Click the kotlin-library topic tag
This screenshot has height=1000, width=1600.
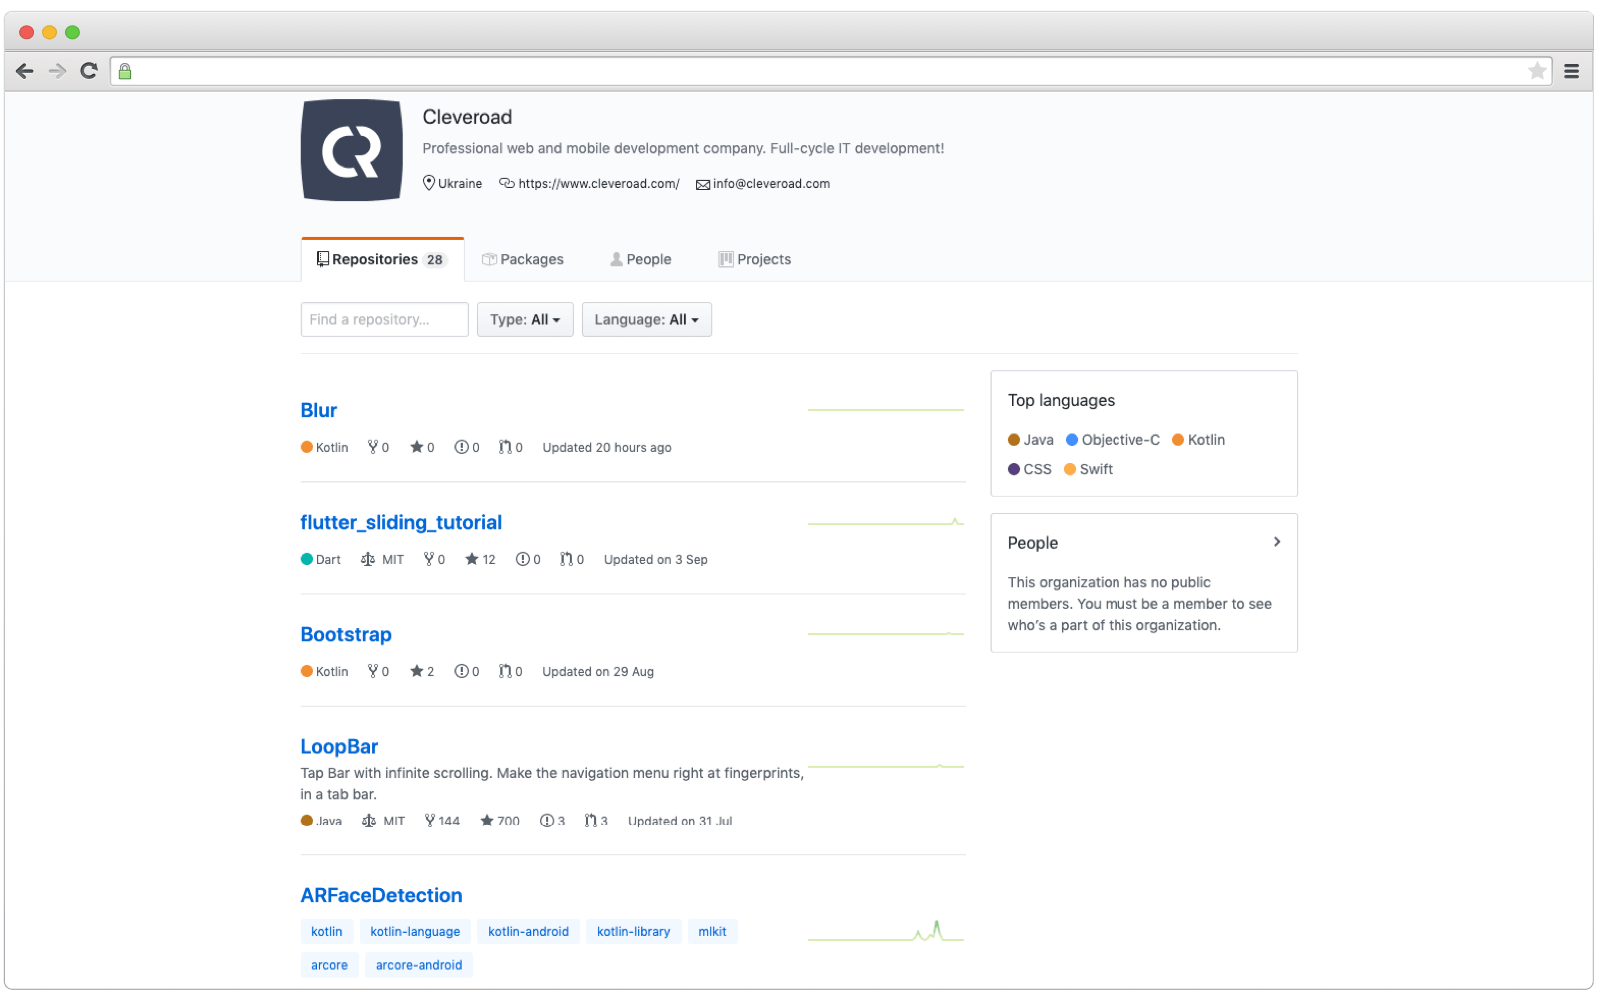633,931
